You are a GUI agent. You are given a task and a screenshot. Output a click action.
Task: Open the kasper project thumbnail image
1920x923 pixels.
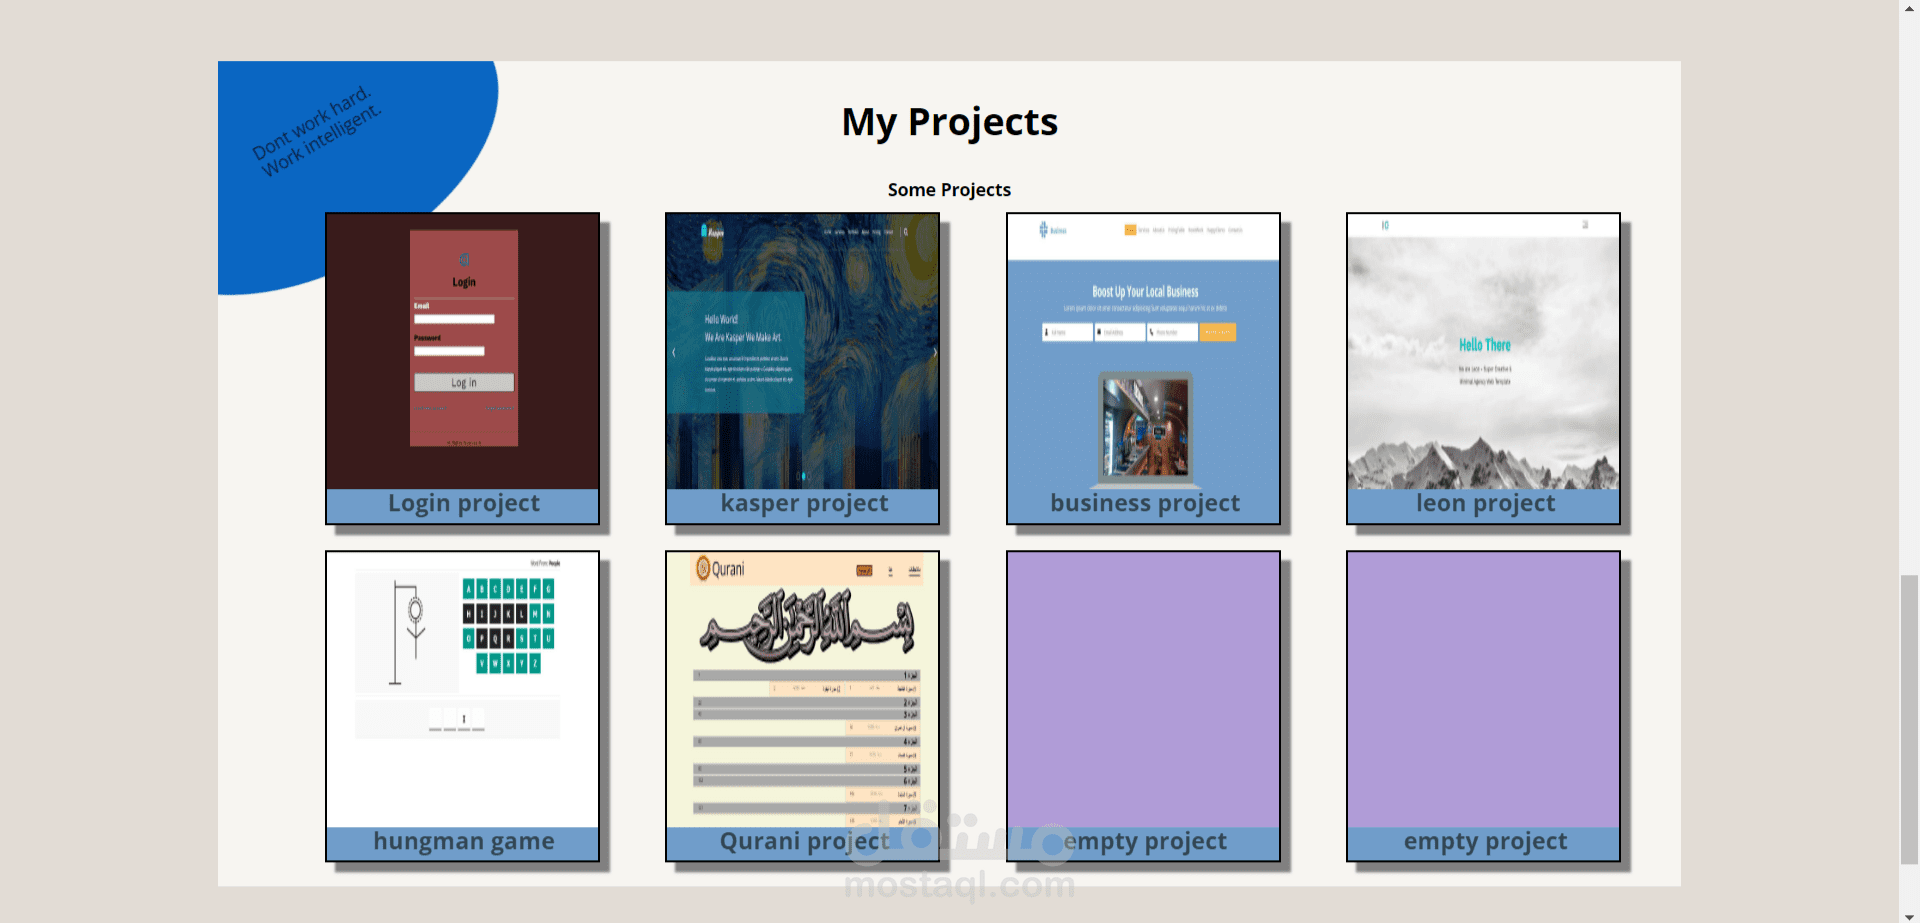(x=803, y=351)
